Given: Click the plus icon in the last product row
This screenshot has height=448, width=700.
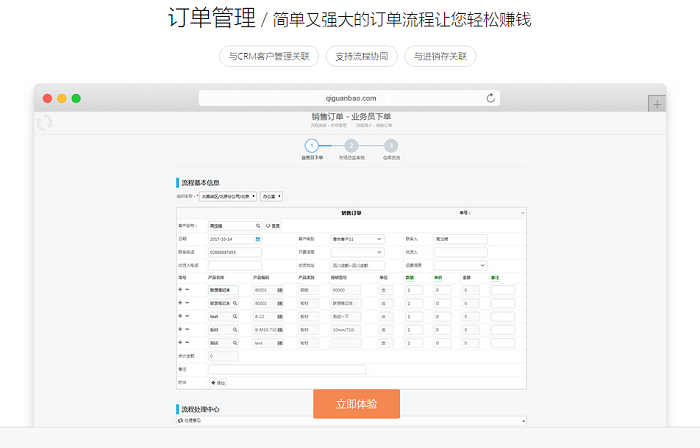Looking at the screenshot, I should pos(180,342).
